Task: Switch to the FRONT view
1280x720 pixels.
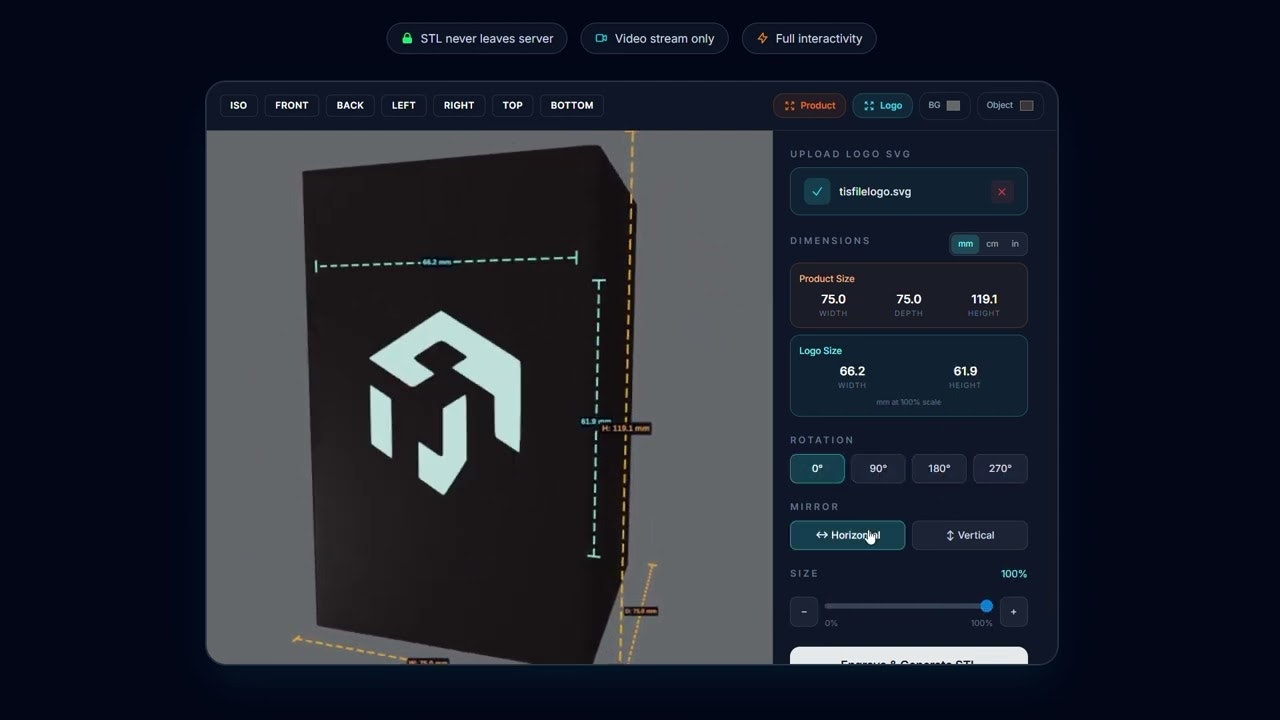Action: click(292, 105)
